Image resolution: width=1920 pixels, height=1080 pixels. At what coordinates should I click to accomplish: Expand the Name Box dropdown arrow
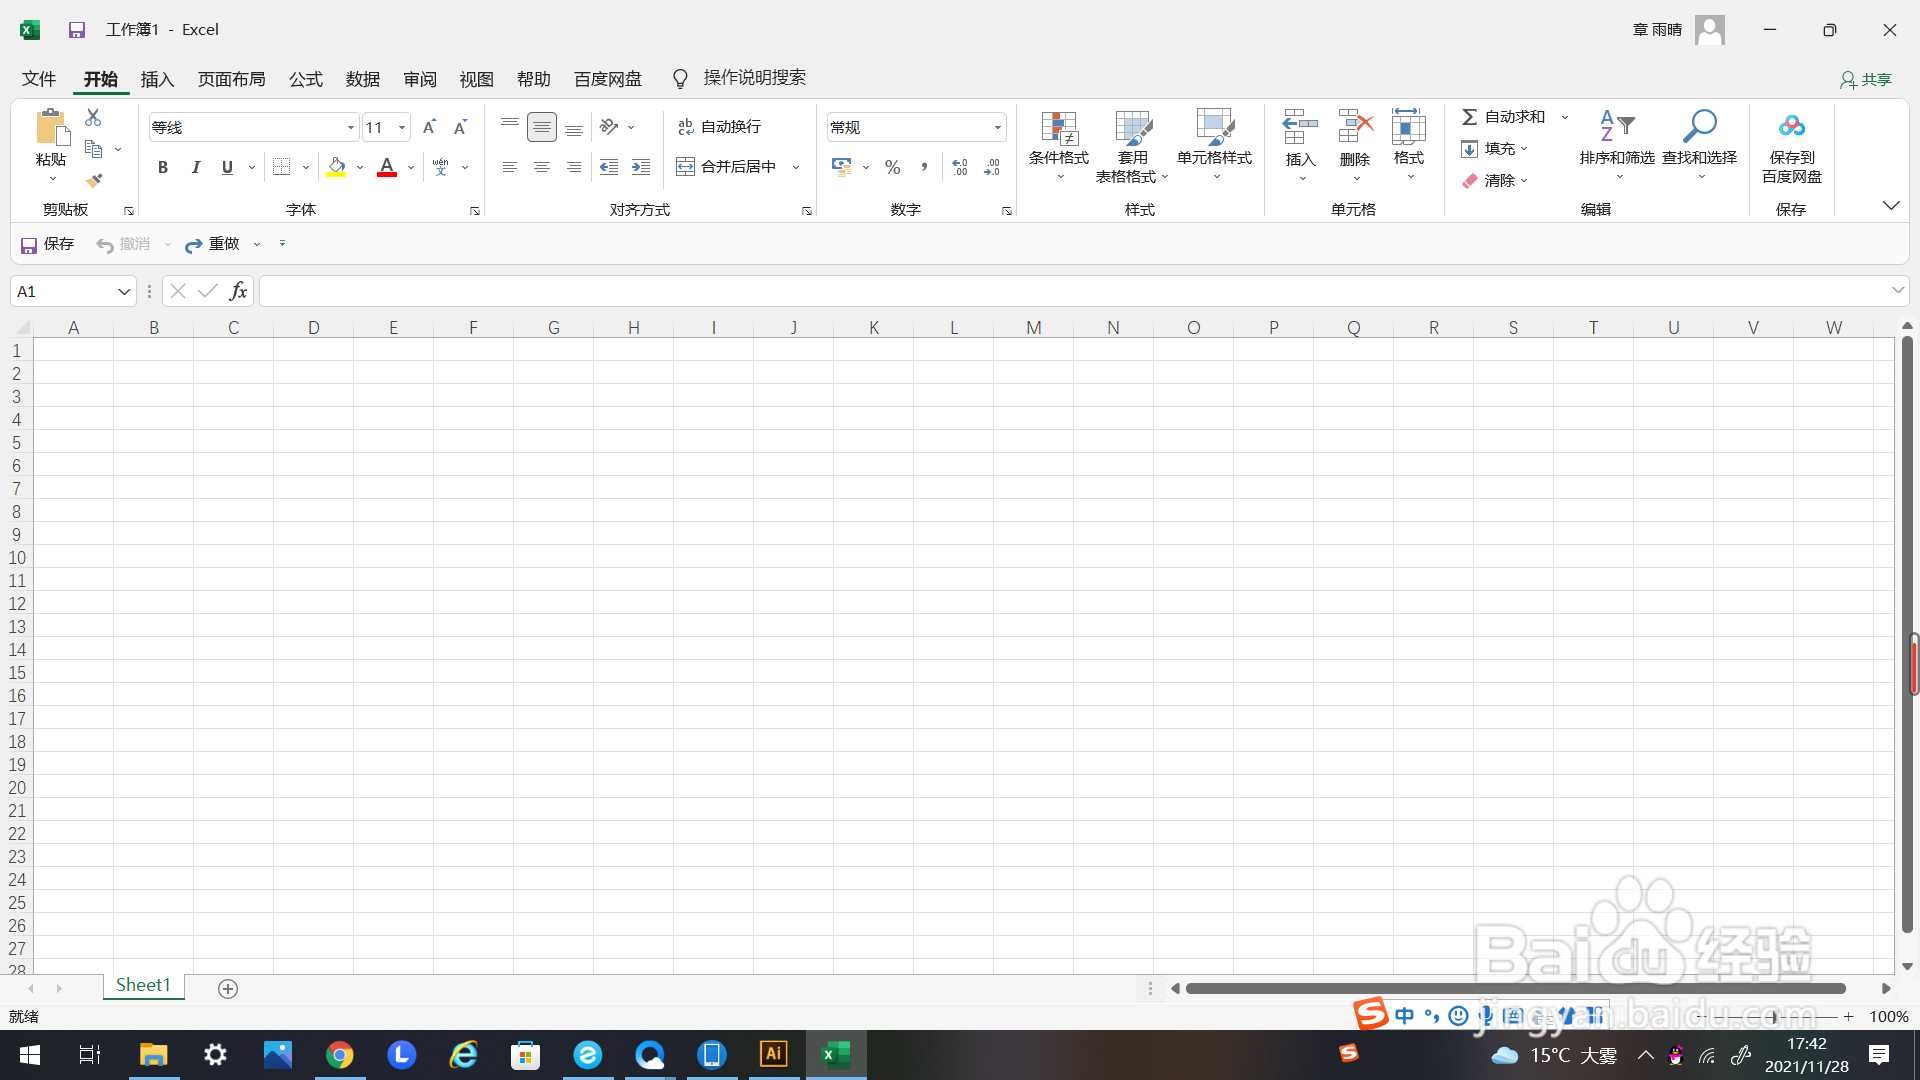click(124, 292)
